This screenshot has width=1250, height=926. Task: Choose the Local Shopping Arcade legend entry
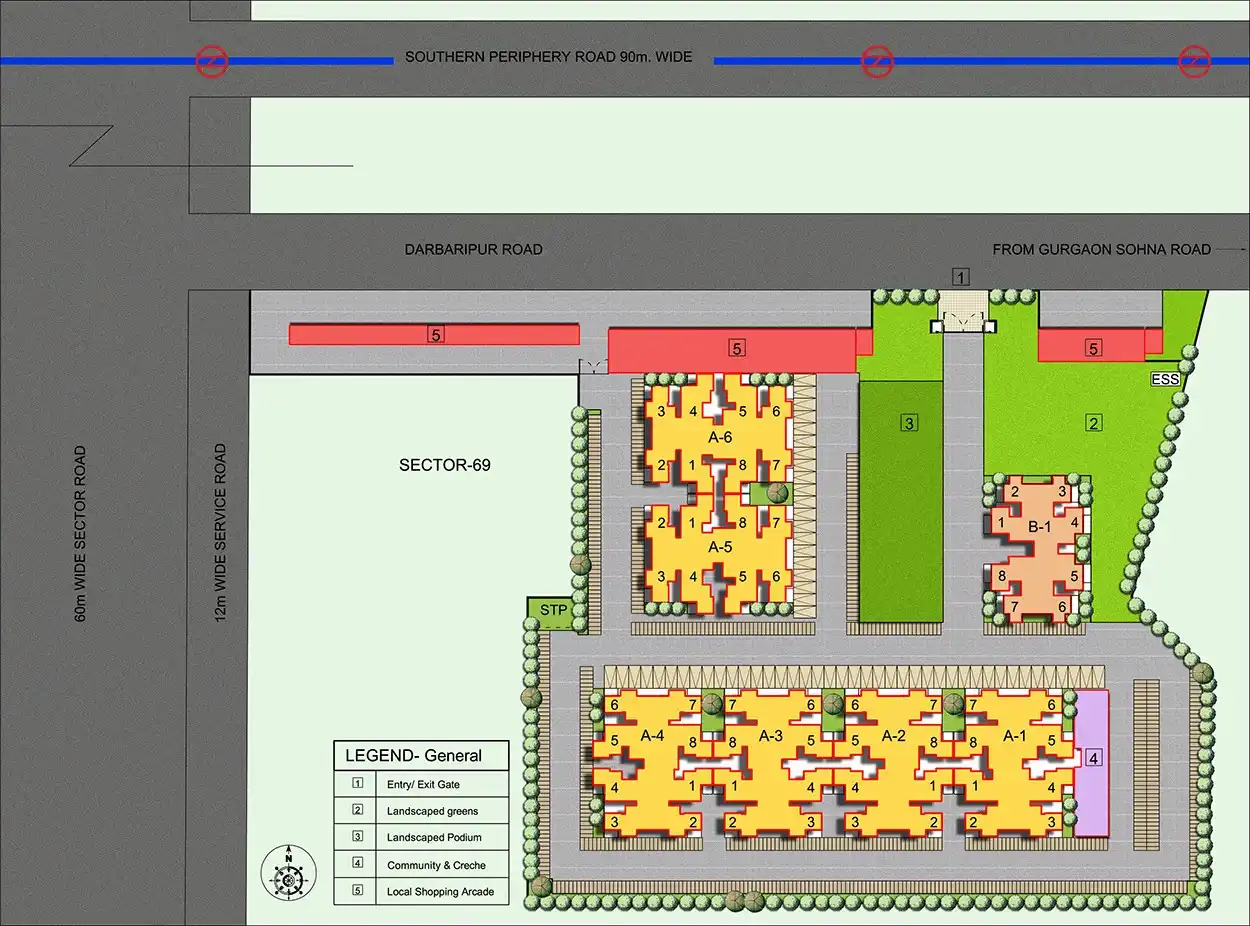pos(440,892)
